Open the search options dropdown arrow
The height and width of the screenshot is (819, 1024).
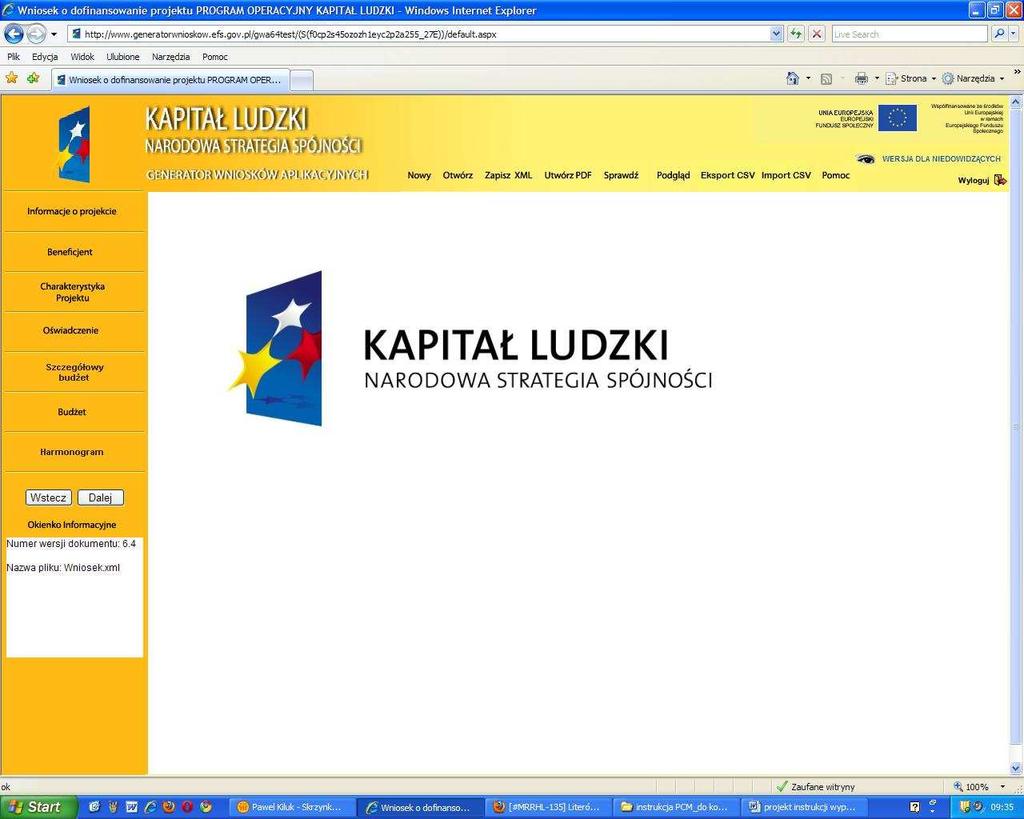tap(1014, 34)
